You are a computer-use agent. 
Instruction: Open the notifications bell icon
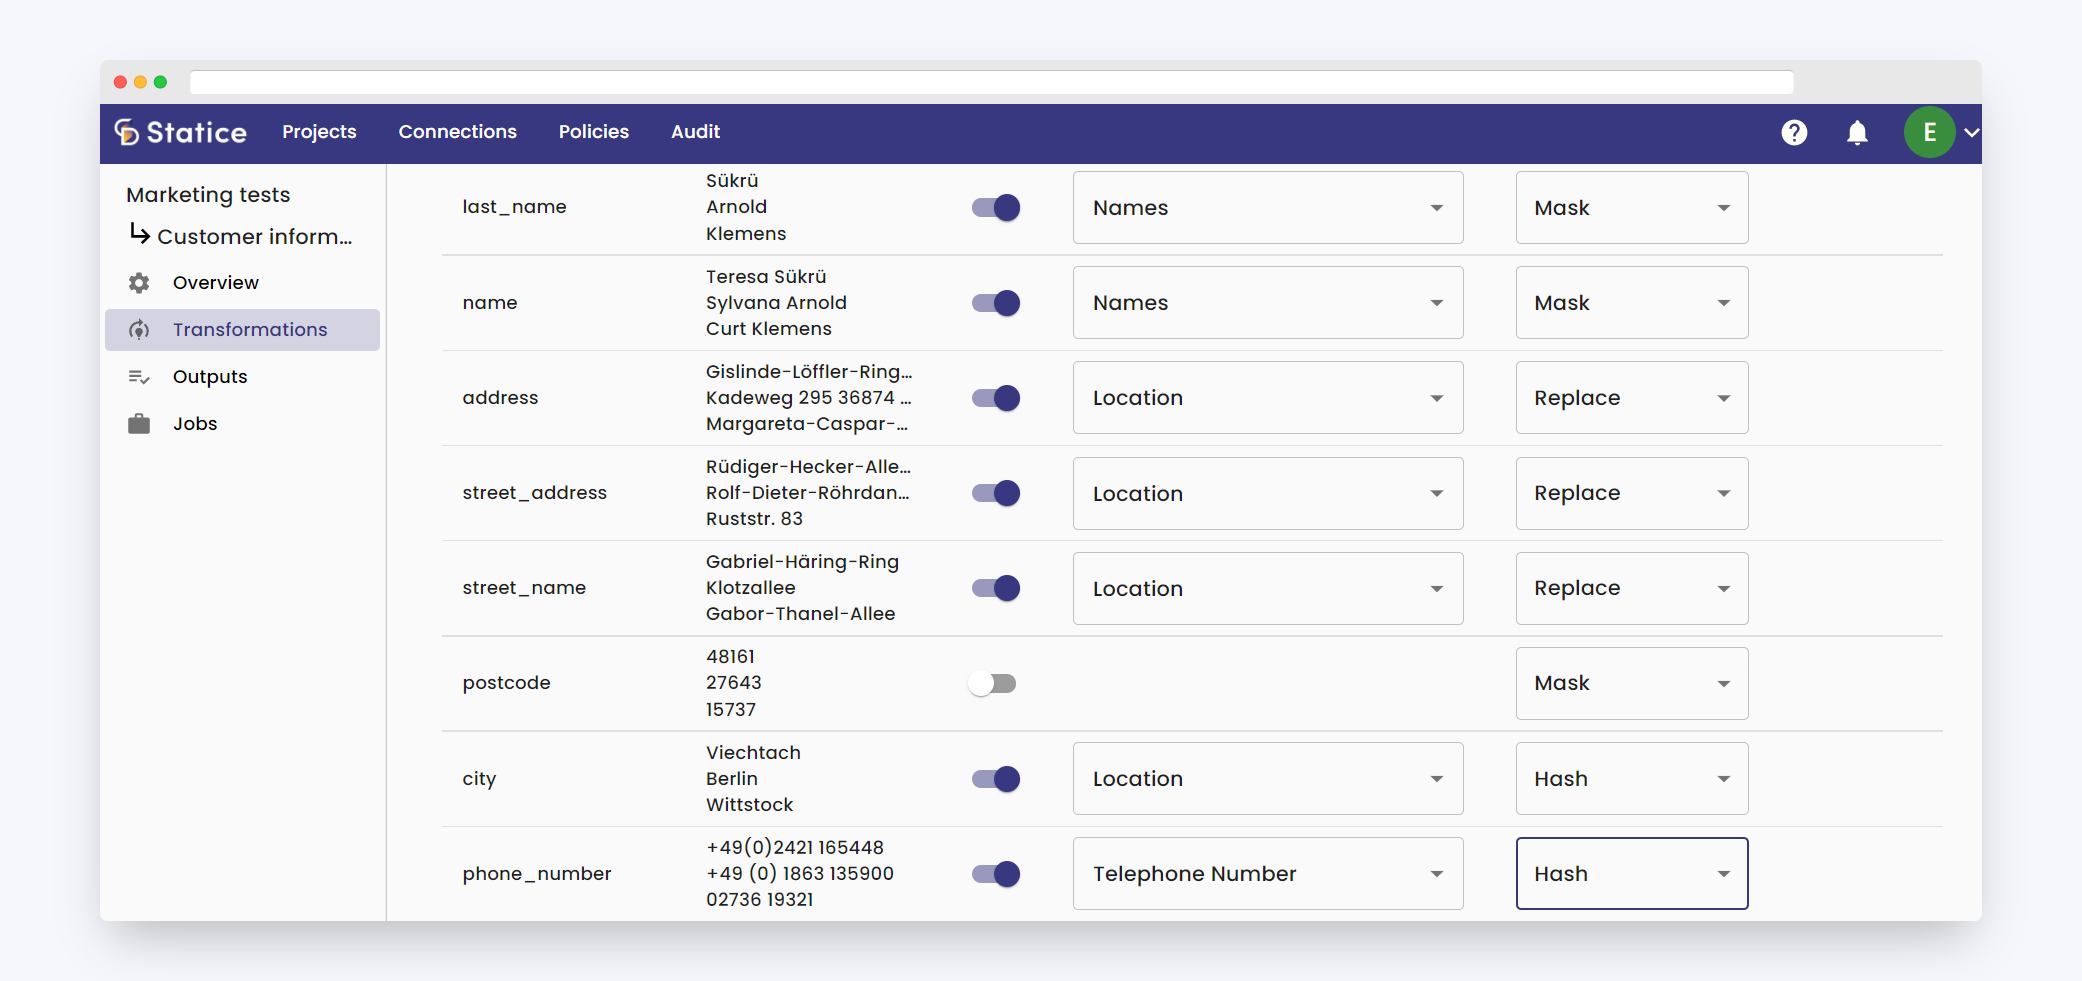pos(1857,132)
